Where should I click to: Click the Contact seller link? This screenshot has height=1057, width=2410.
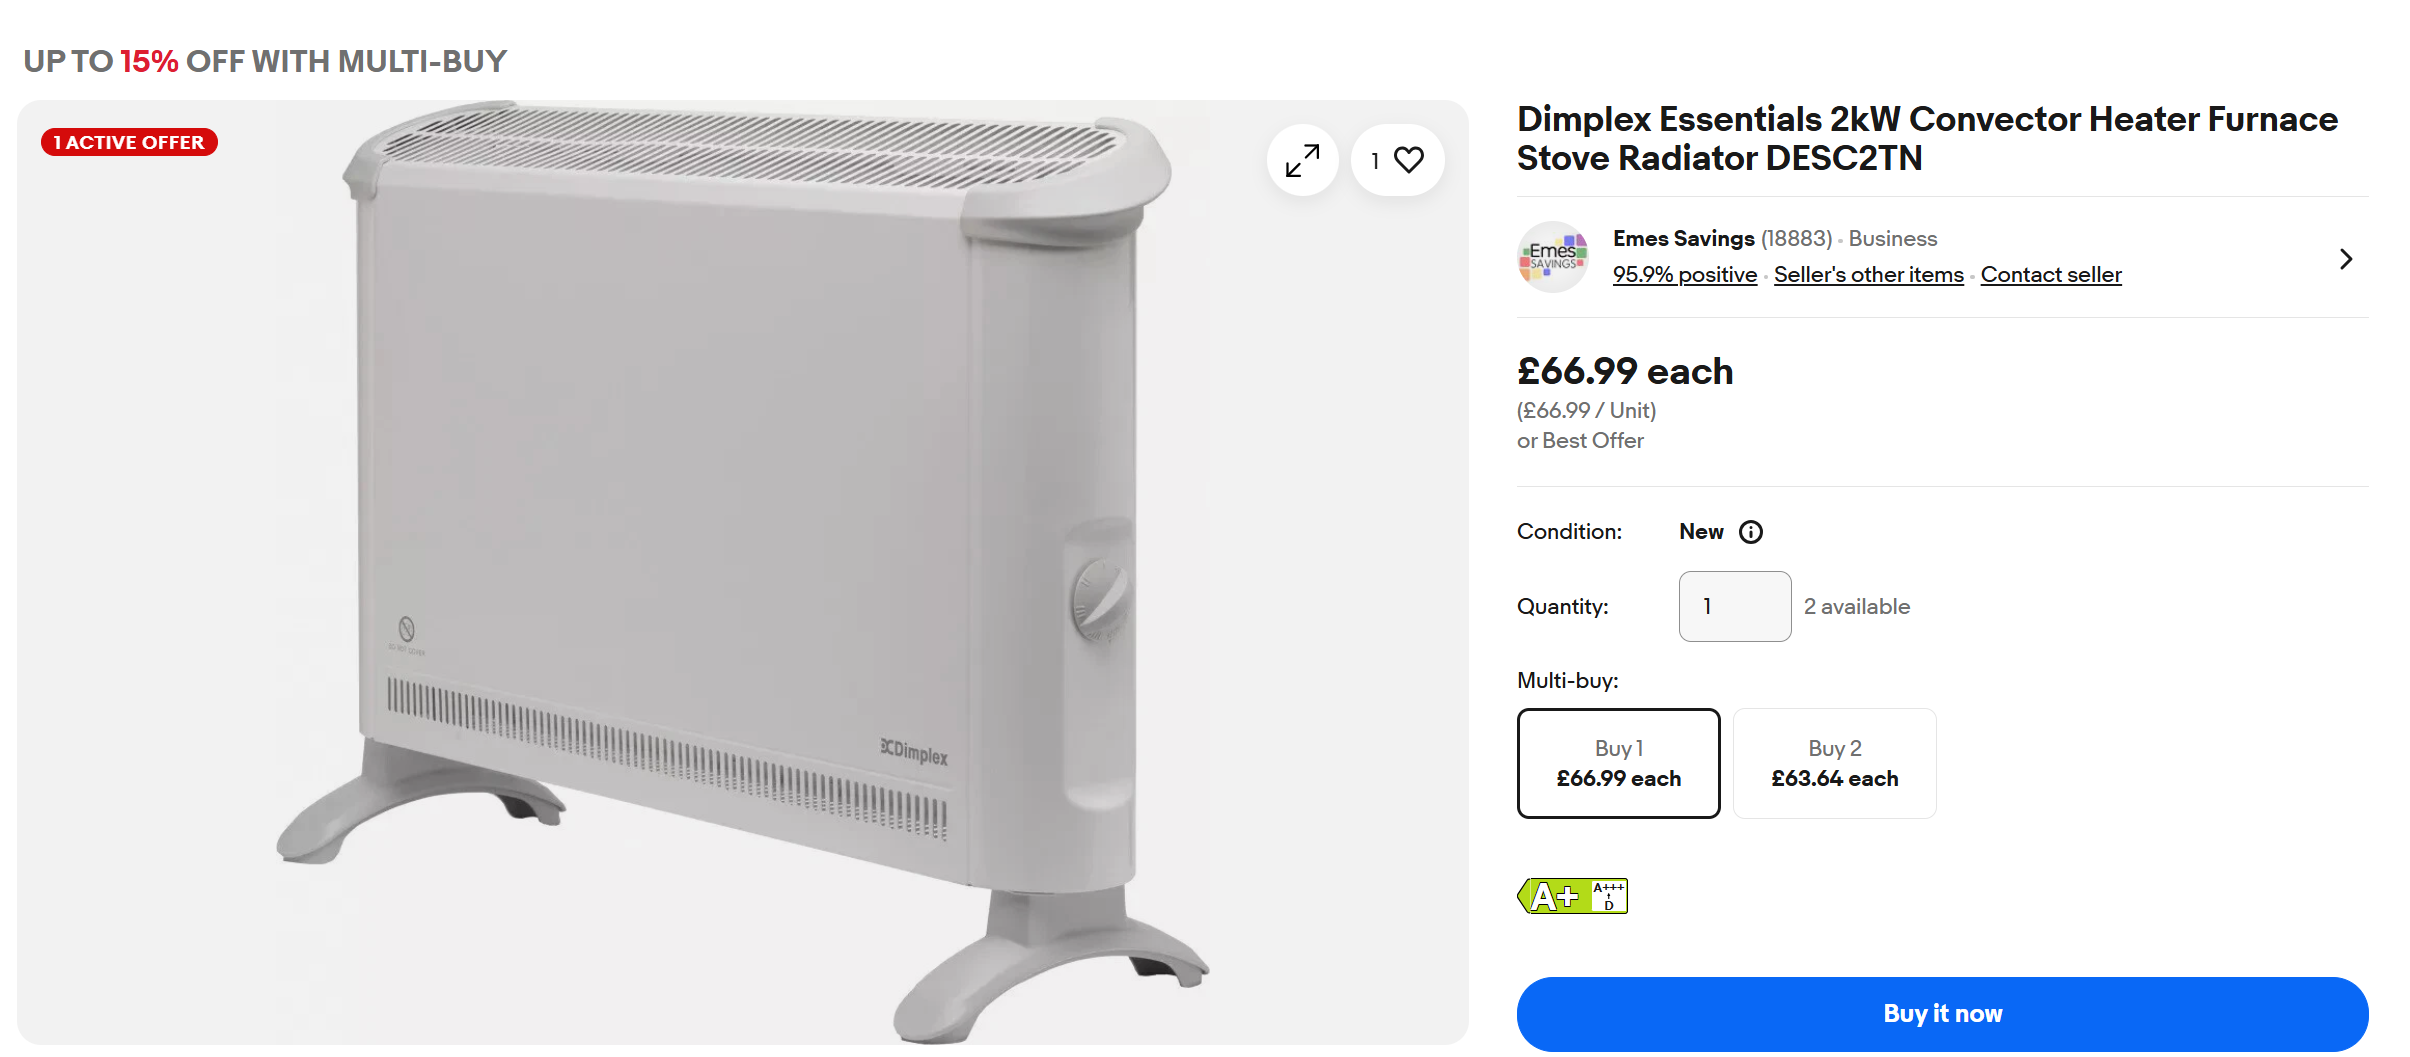pyautogui.click(x=2051, y=274)
